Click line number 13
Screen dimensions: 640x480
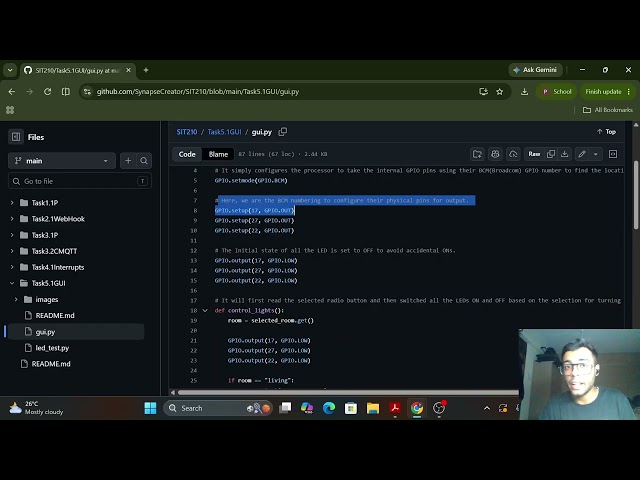(x=193, y=260)
